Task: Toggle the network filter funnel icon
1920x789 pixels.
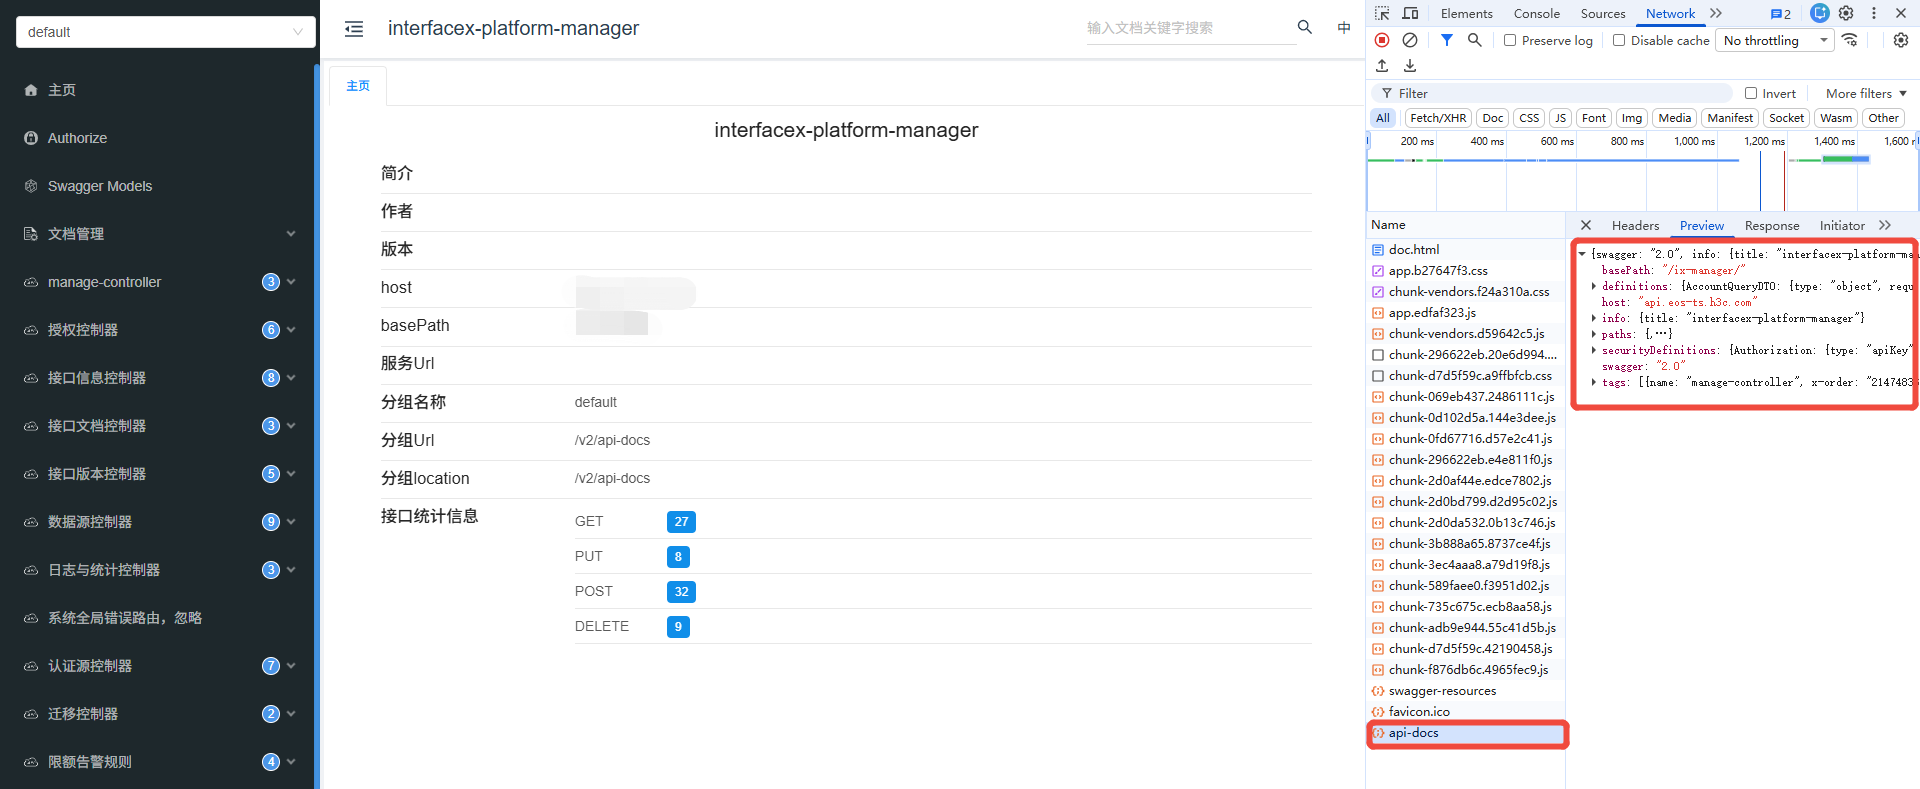Action: point(1447,40)
